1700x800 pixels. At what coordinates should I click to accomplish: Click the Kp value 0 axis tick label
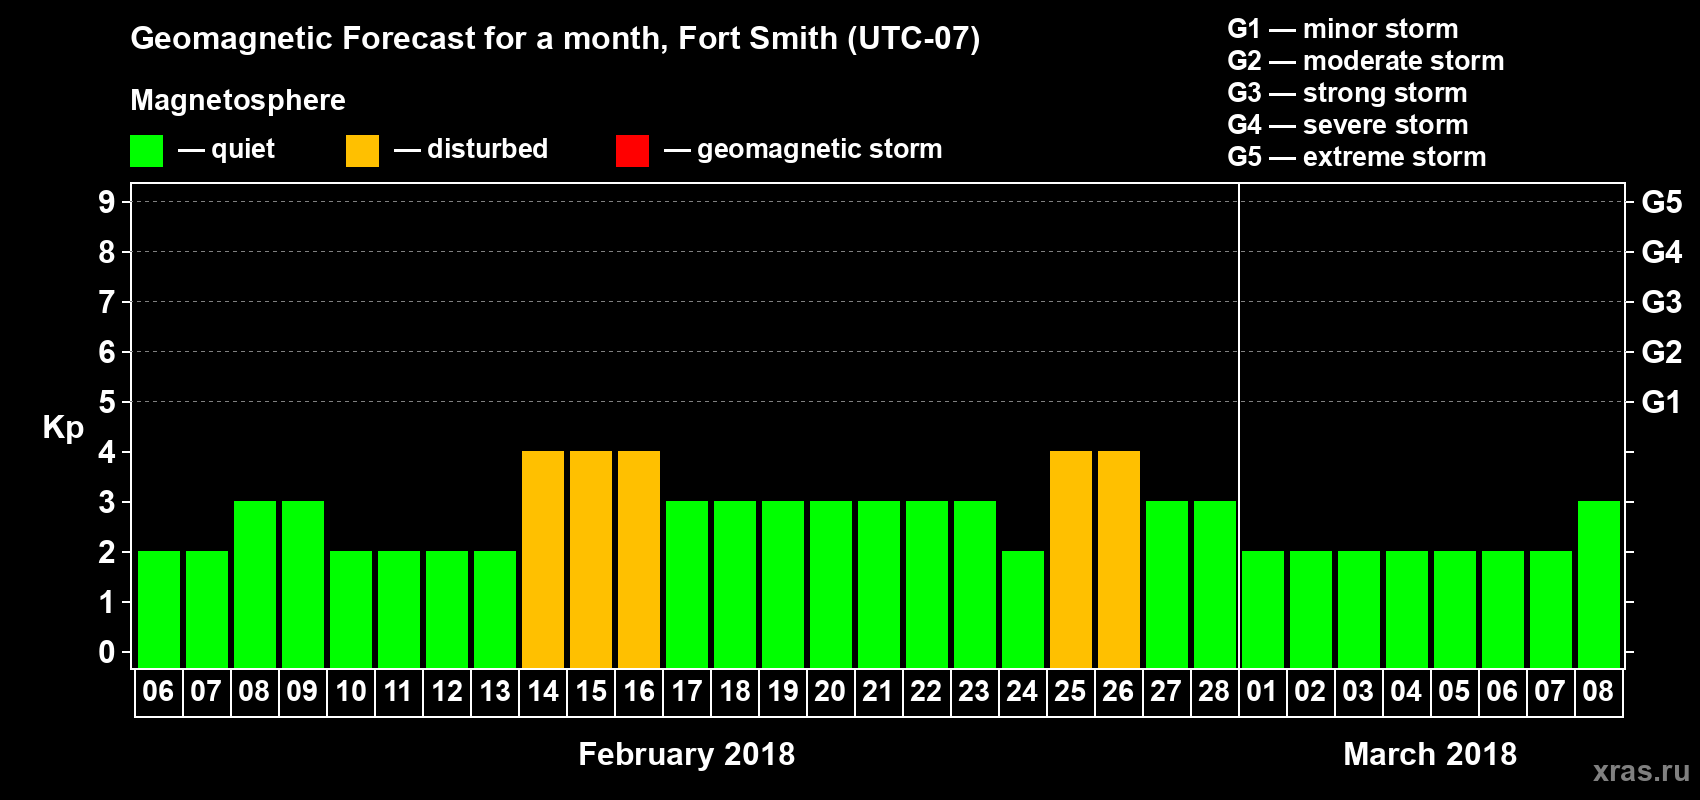pos(107,652)
